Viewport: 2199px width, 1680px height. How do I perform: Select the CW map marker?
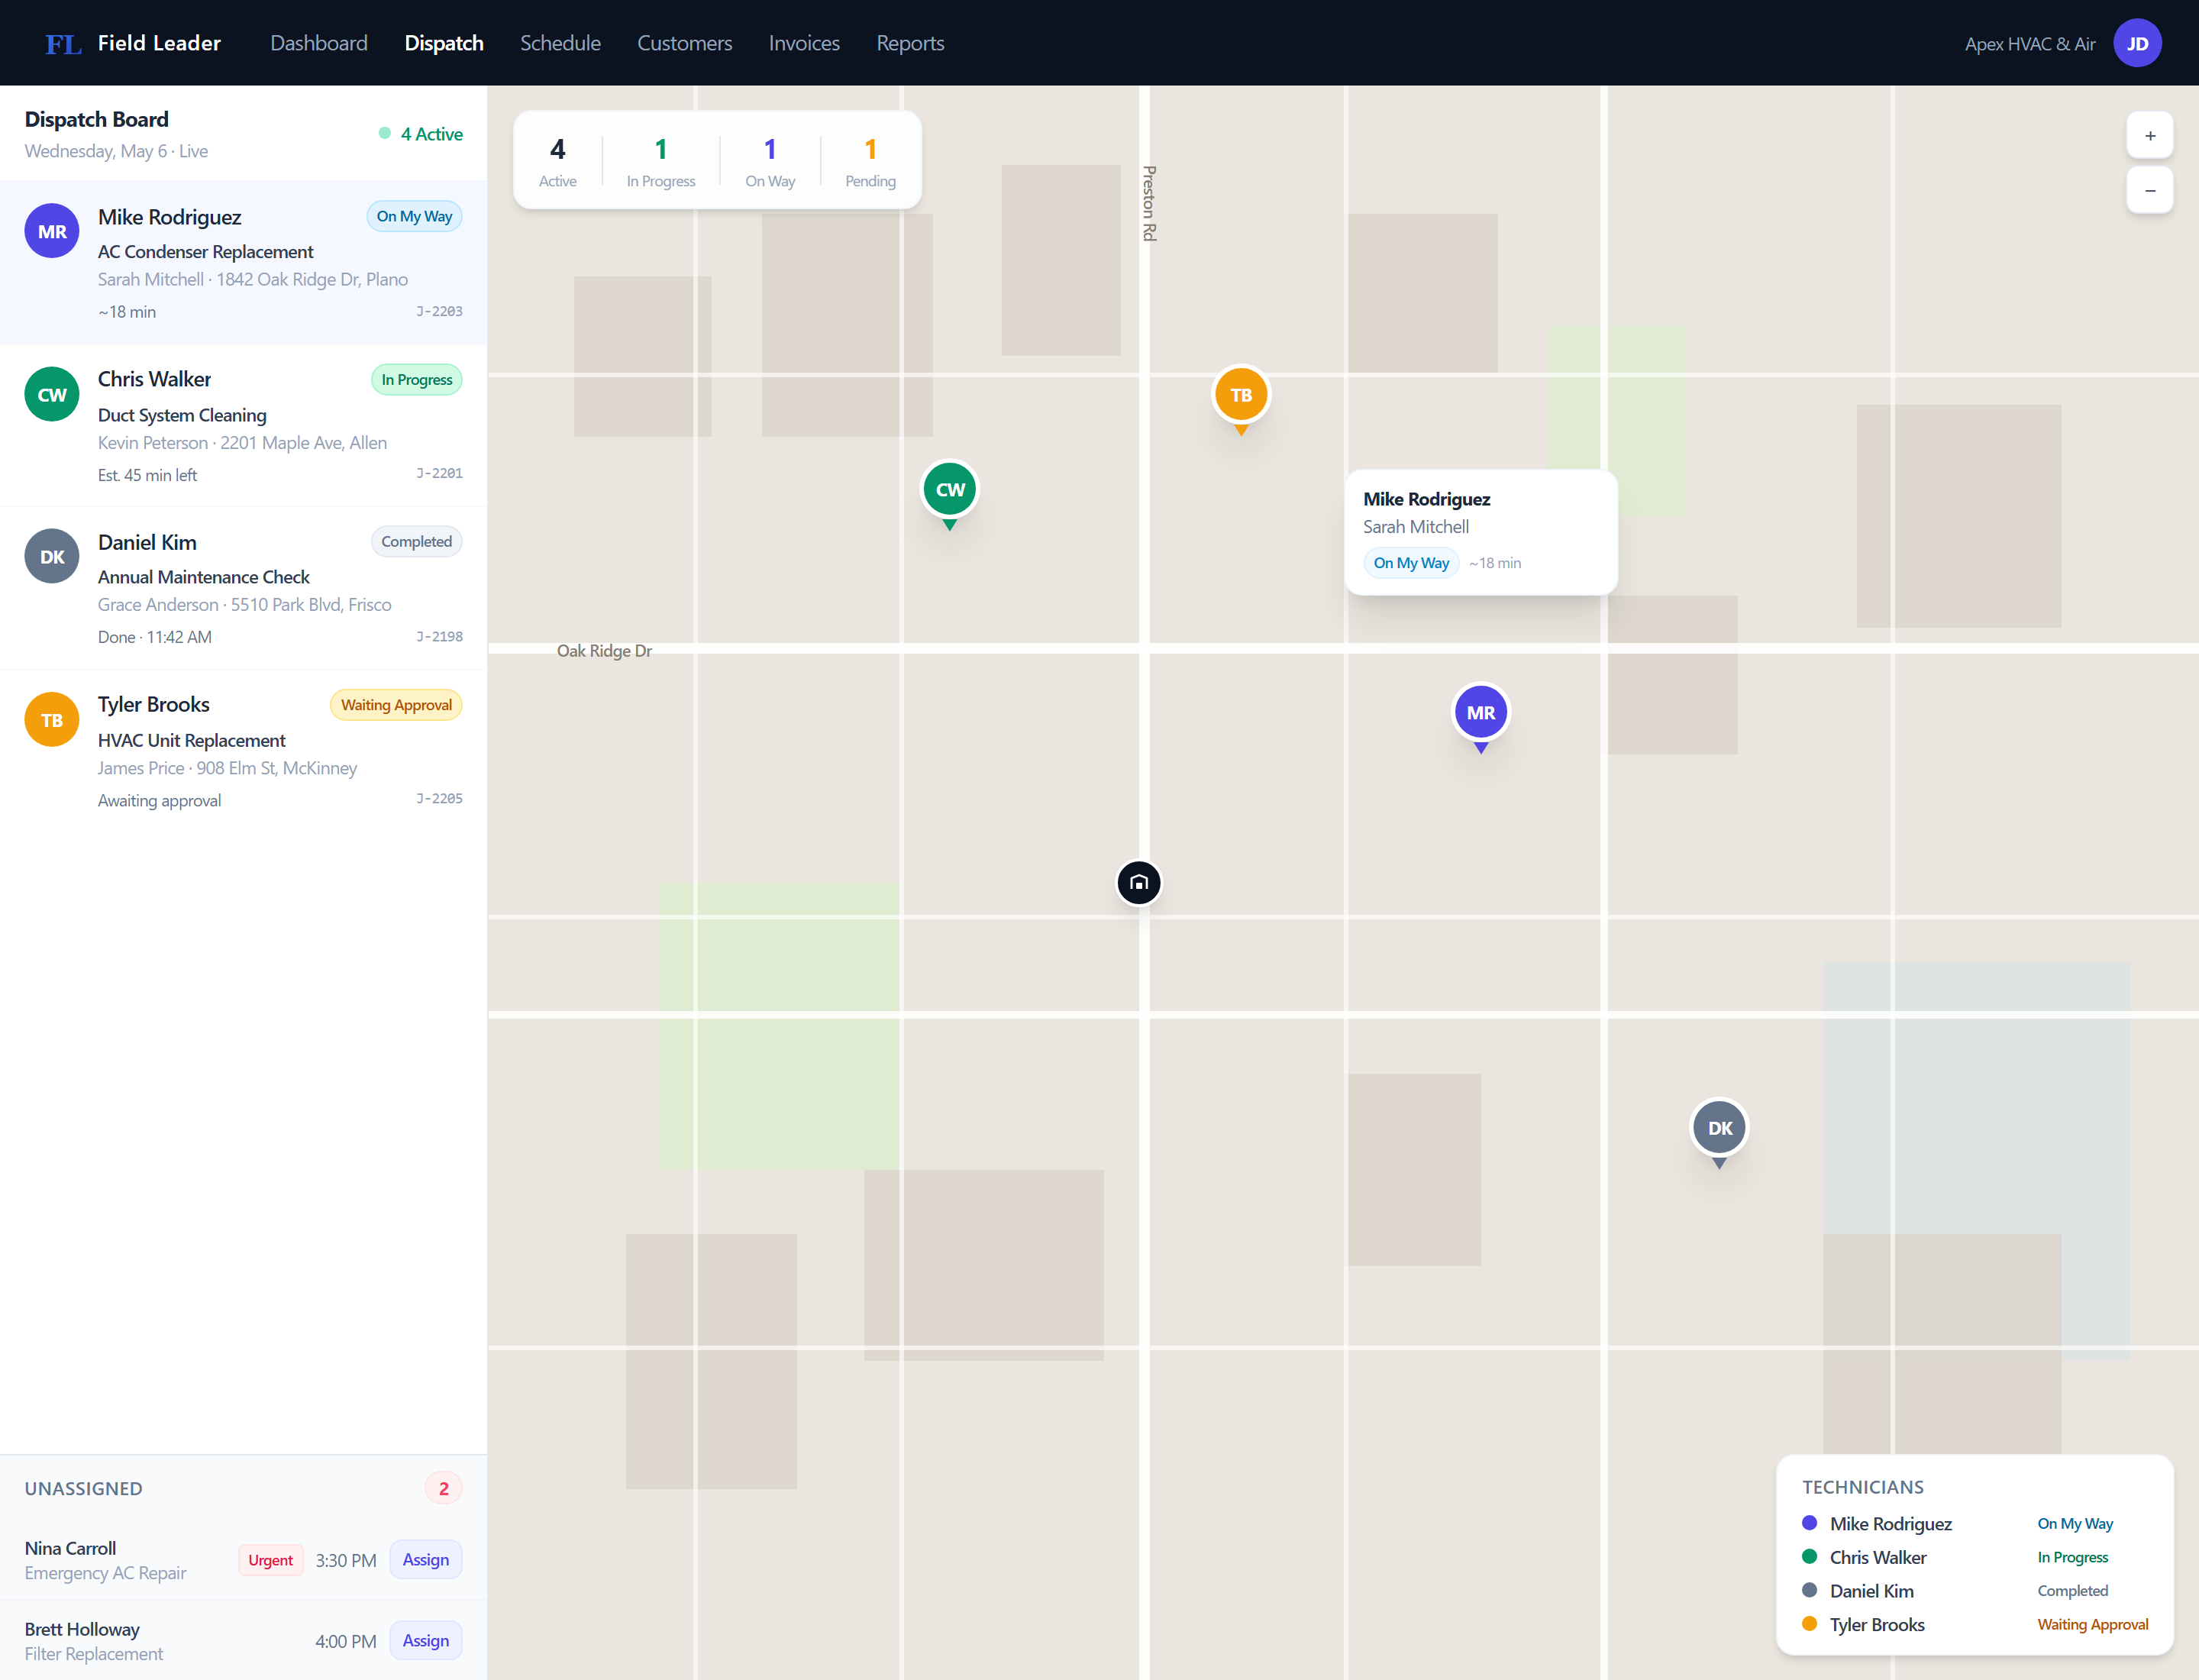point(949,490)
